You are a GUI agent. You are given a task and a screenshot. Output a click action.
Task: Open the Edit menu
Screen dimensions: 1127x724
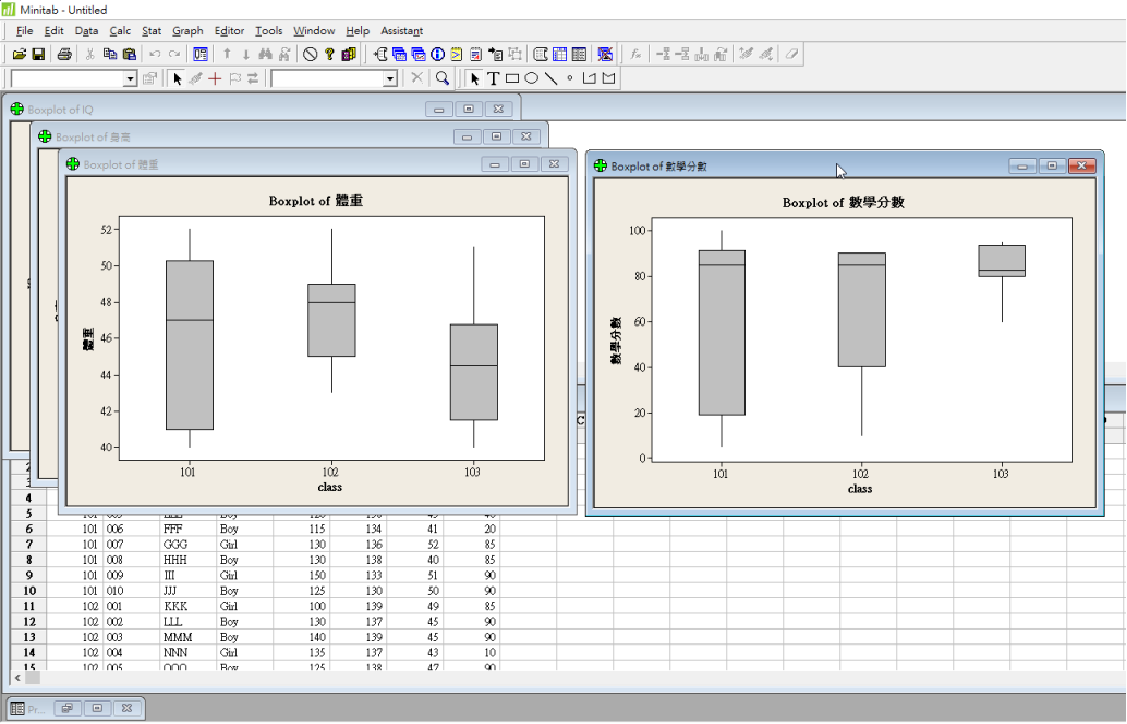[x=54, y=30]
